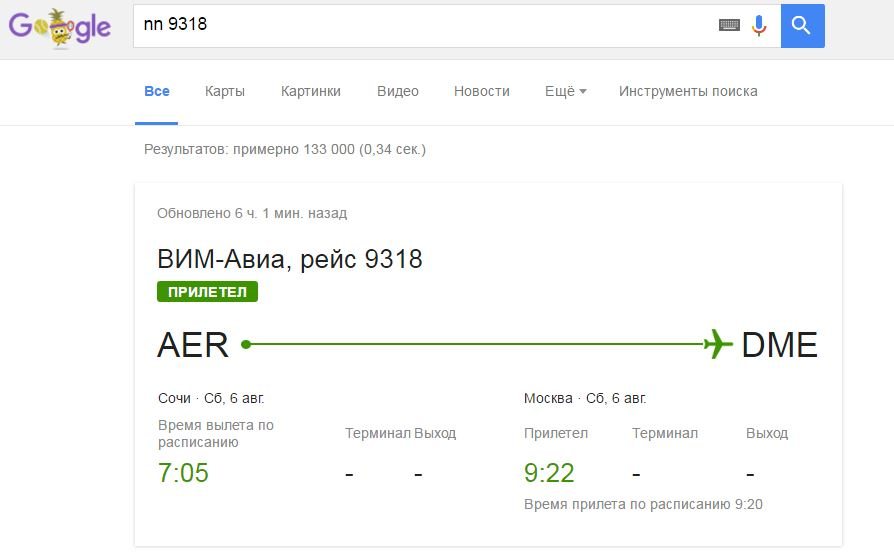Open the Видео tab
Image resolution: width=894 pixels, height=554 pixels.
coord(397,91)
